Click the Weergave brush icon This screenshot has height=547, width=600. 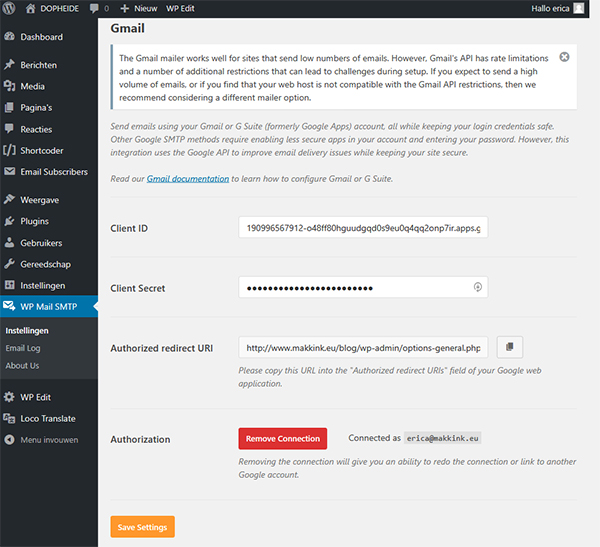coord(9,200)
